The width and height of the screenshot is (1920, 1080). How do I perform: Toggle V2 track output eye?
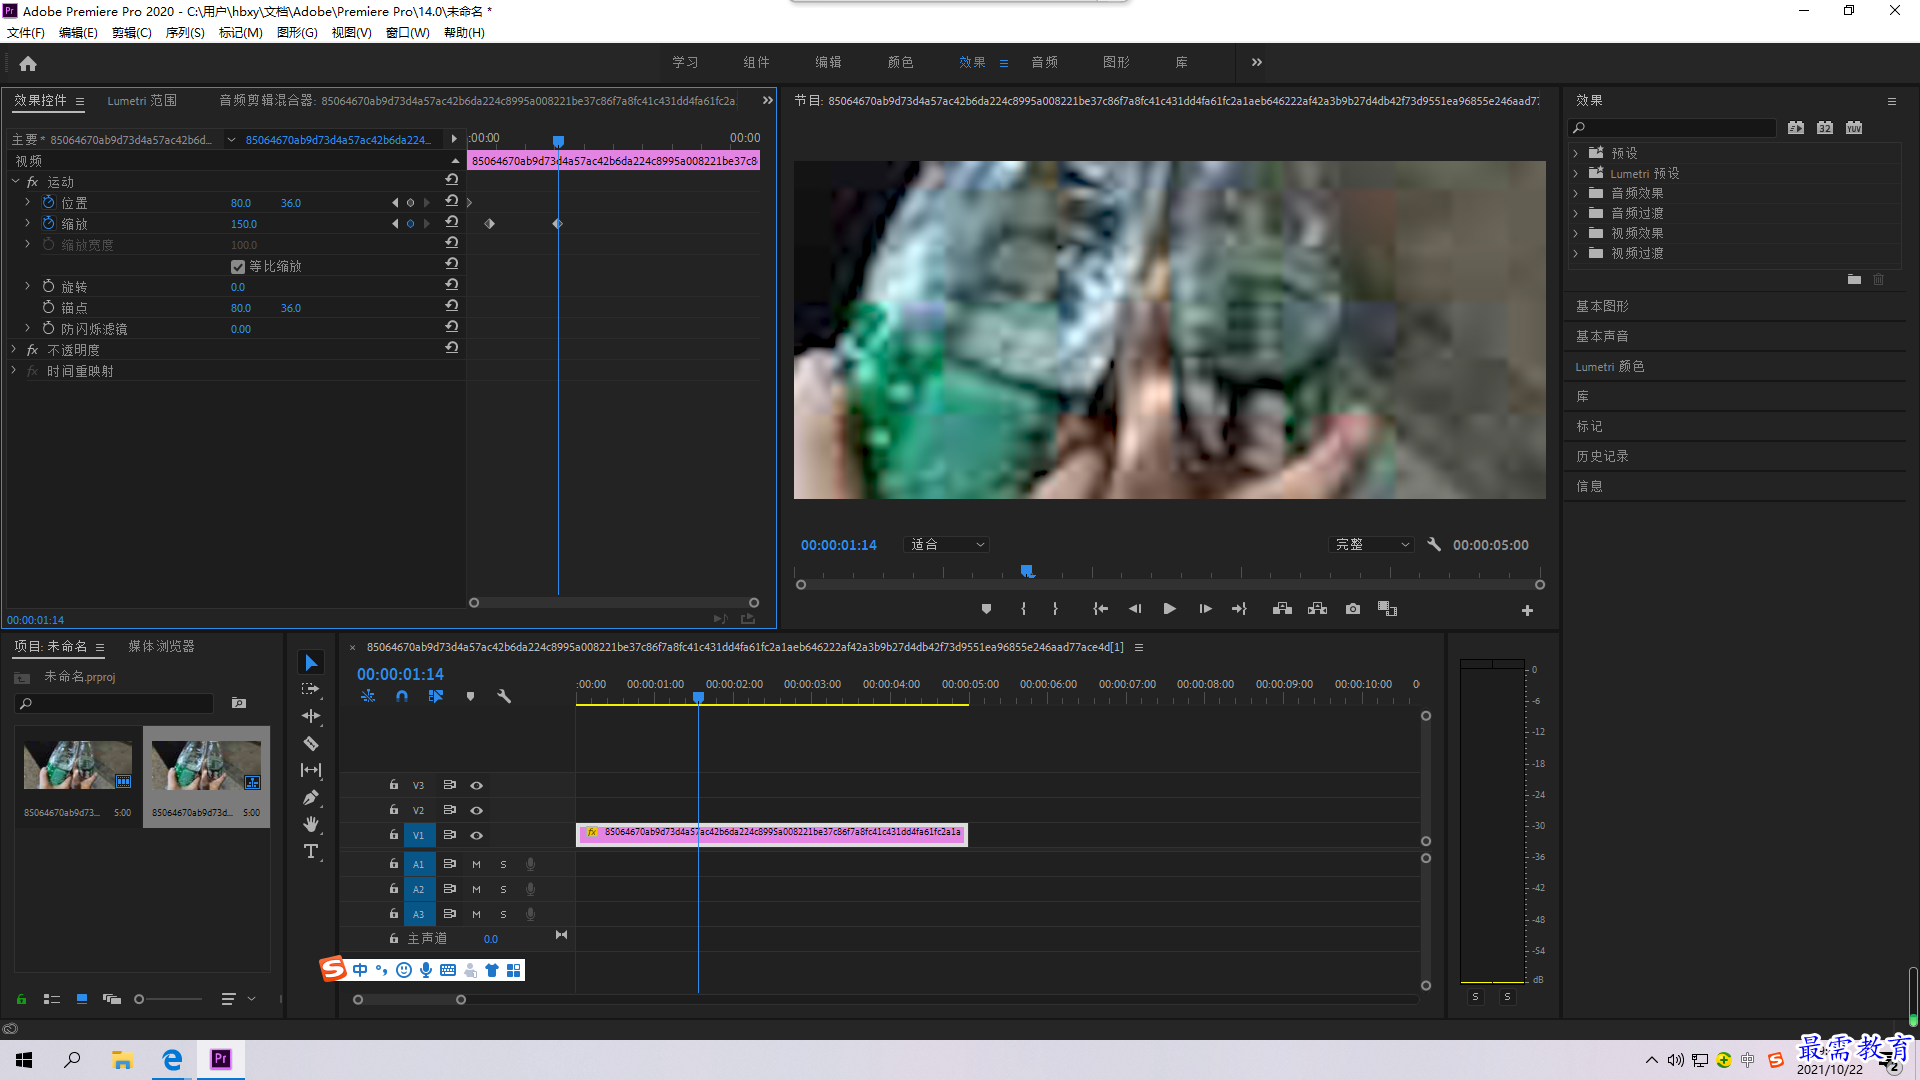[x=476, y=810]
